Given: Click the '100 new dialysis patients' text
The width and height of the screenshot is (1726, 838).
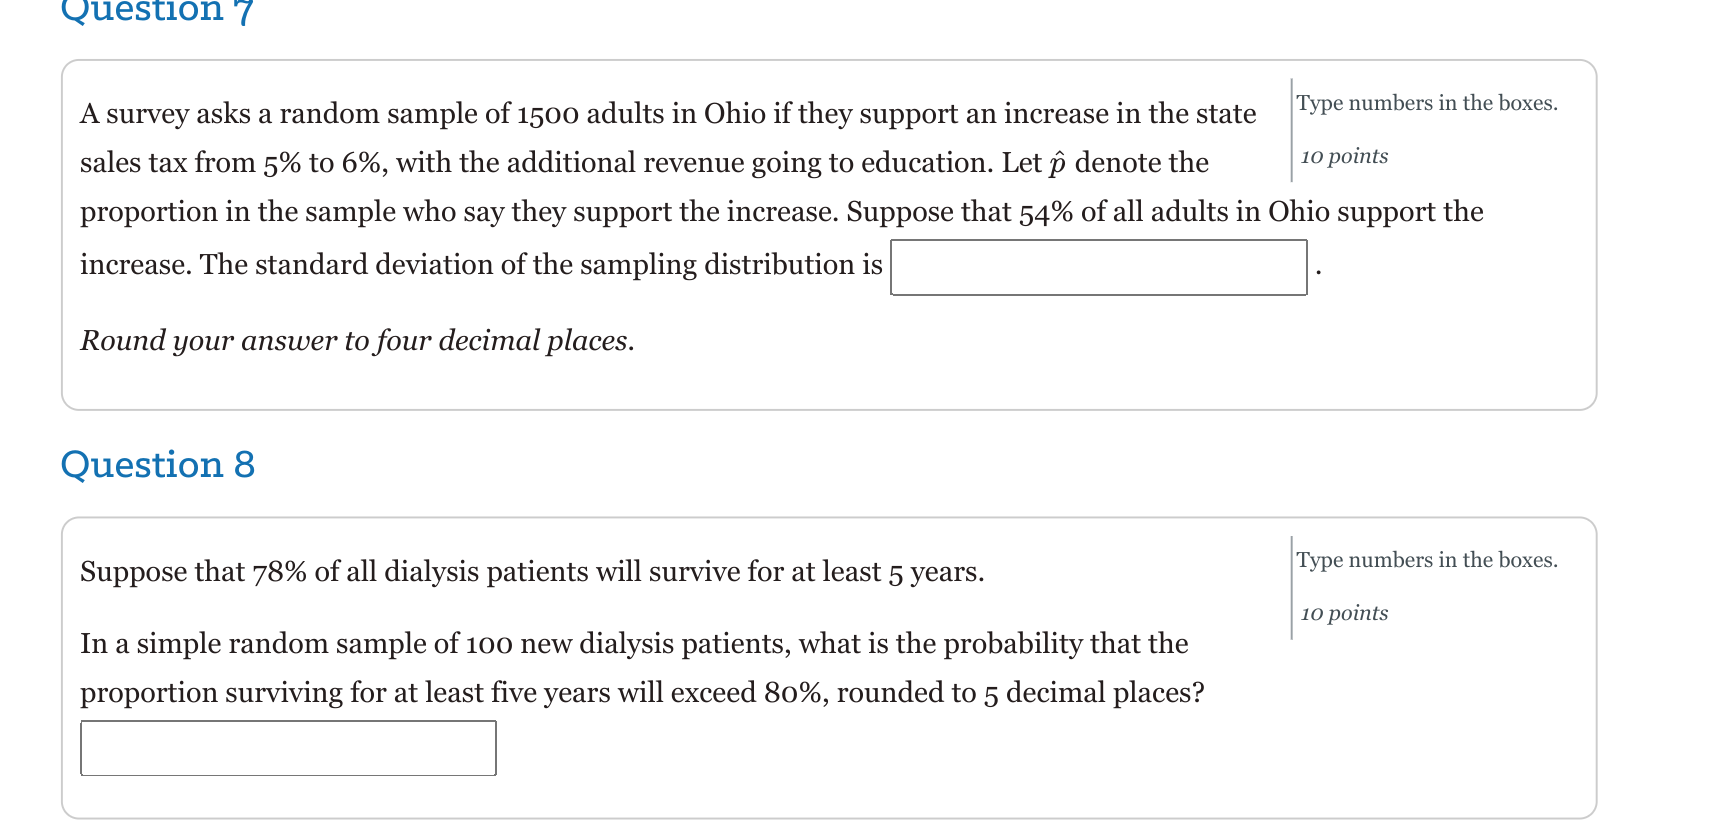Looking at the screenshot, I should [x=628, y=643].
